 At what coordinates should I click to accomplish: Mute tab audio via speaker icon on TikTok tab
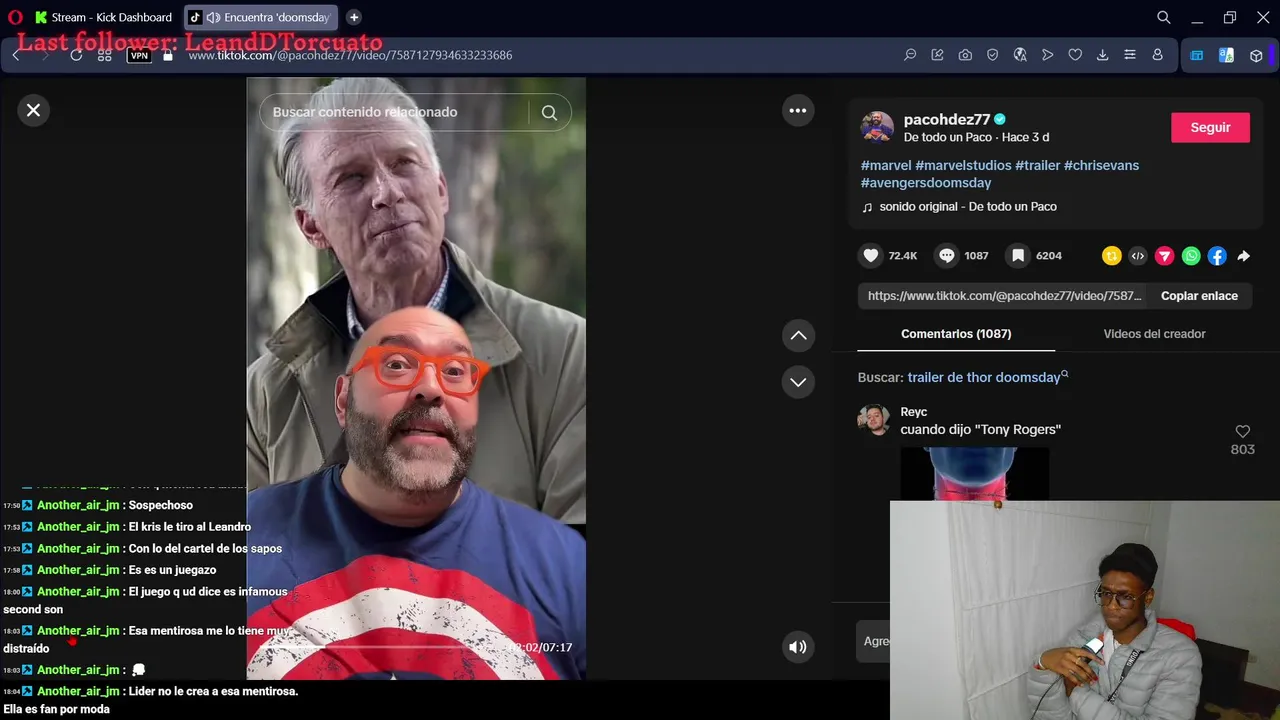(x=213, y=17)
